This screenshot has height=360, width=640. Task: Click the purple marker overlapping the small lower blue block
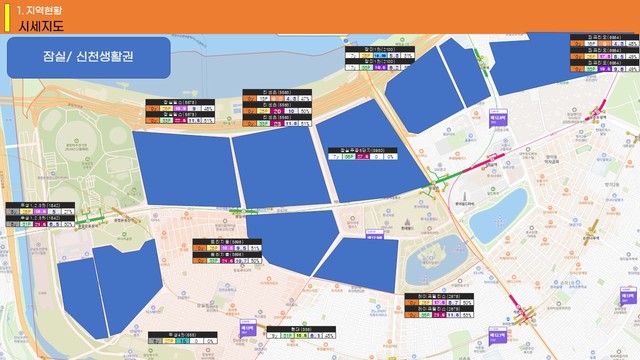[x=374, y=234]
